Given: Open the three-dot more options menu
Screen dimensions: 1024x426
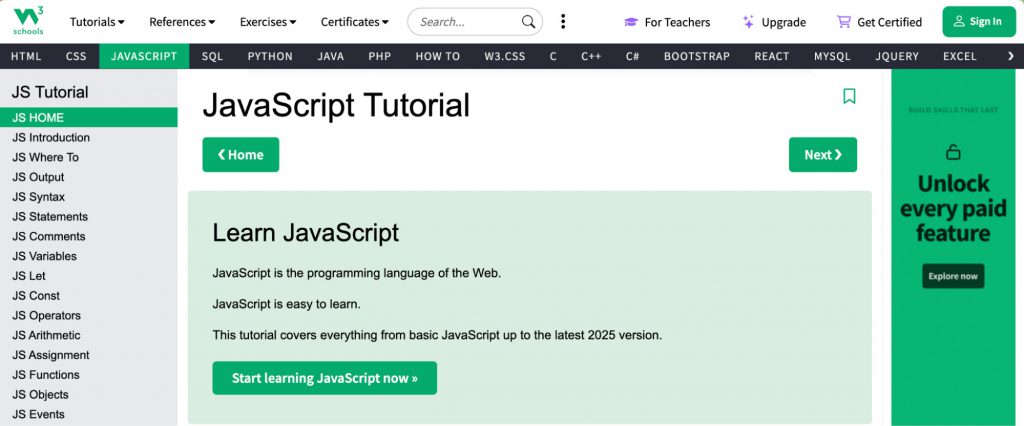Looking at the screenshot, I should [x=563, y=22].
